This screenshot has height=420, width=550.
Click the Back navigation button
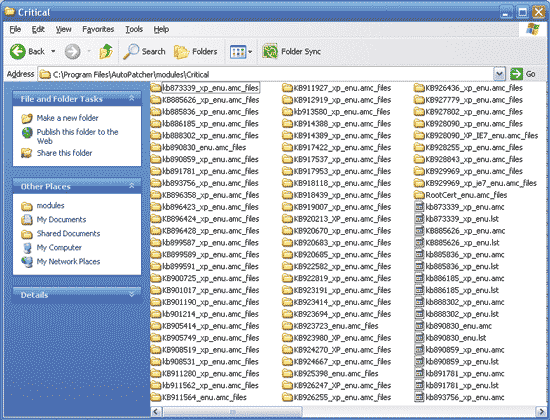tap(27, 52)
